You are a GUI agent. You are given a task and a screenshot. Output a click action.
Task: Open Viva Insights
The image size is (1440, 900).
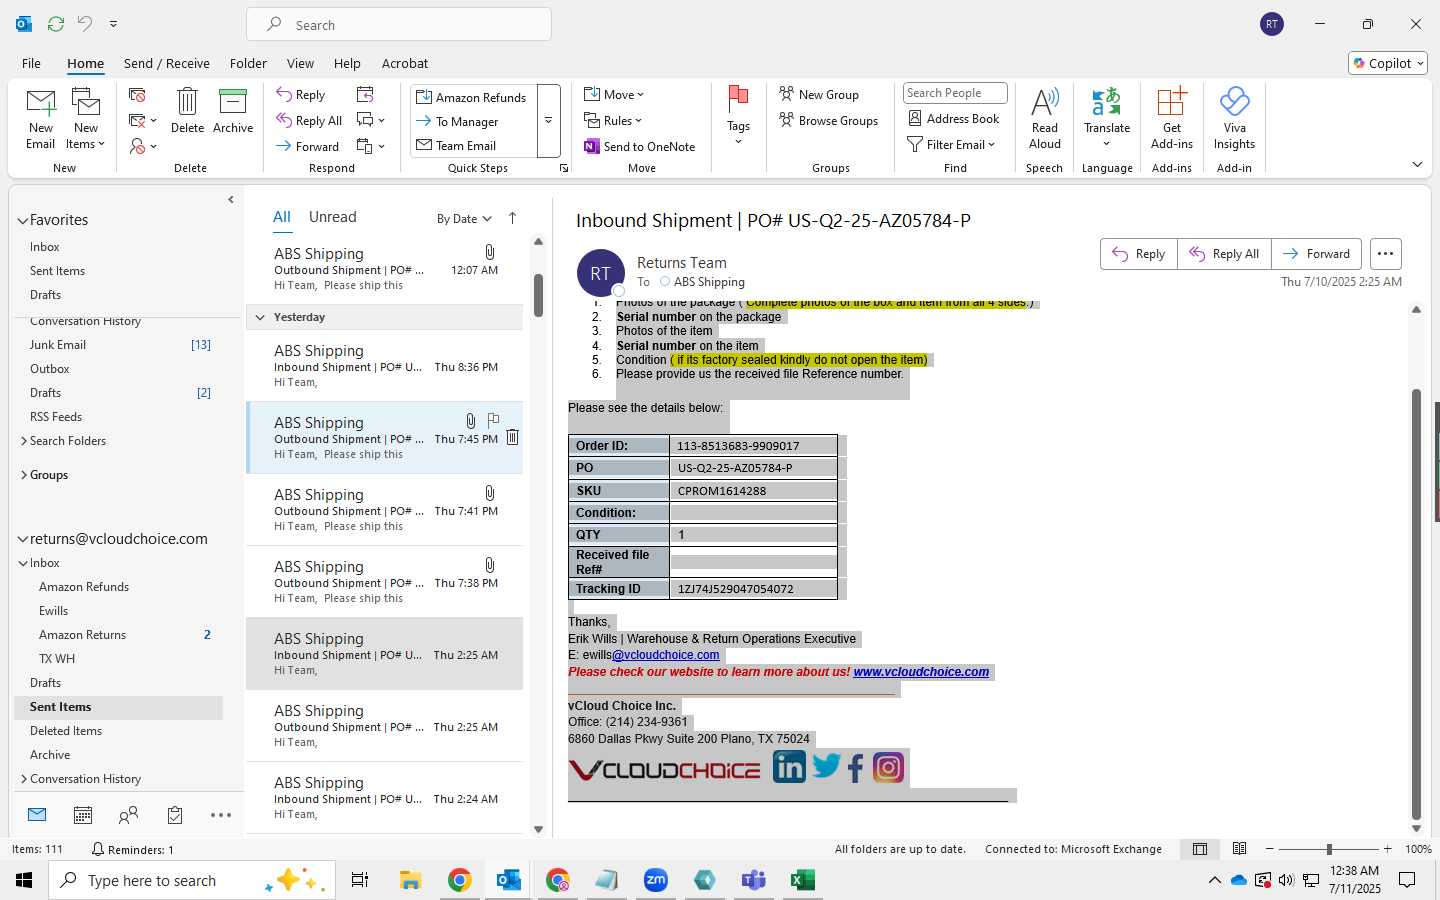coord(1234,118)
